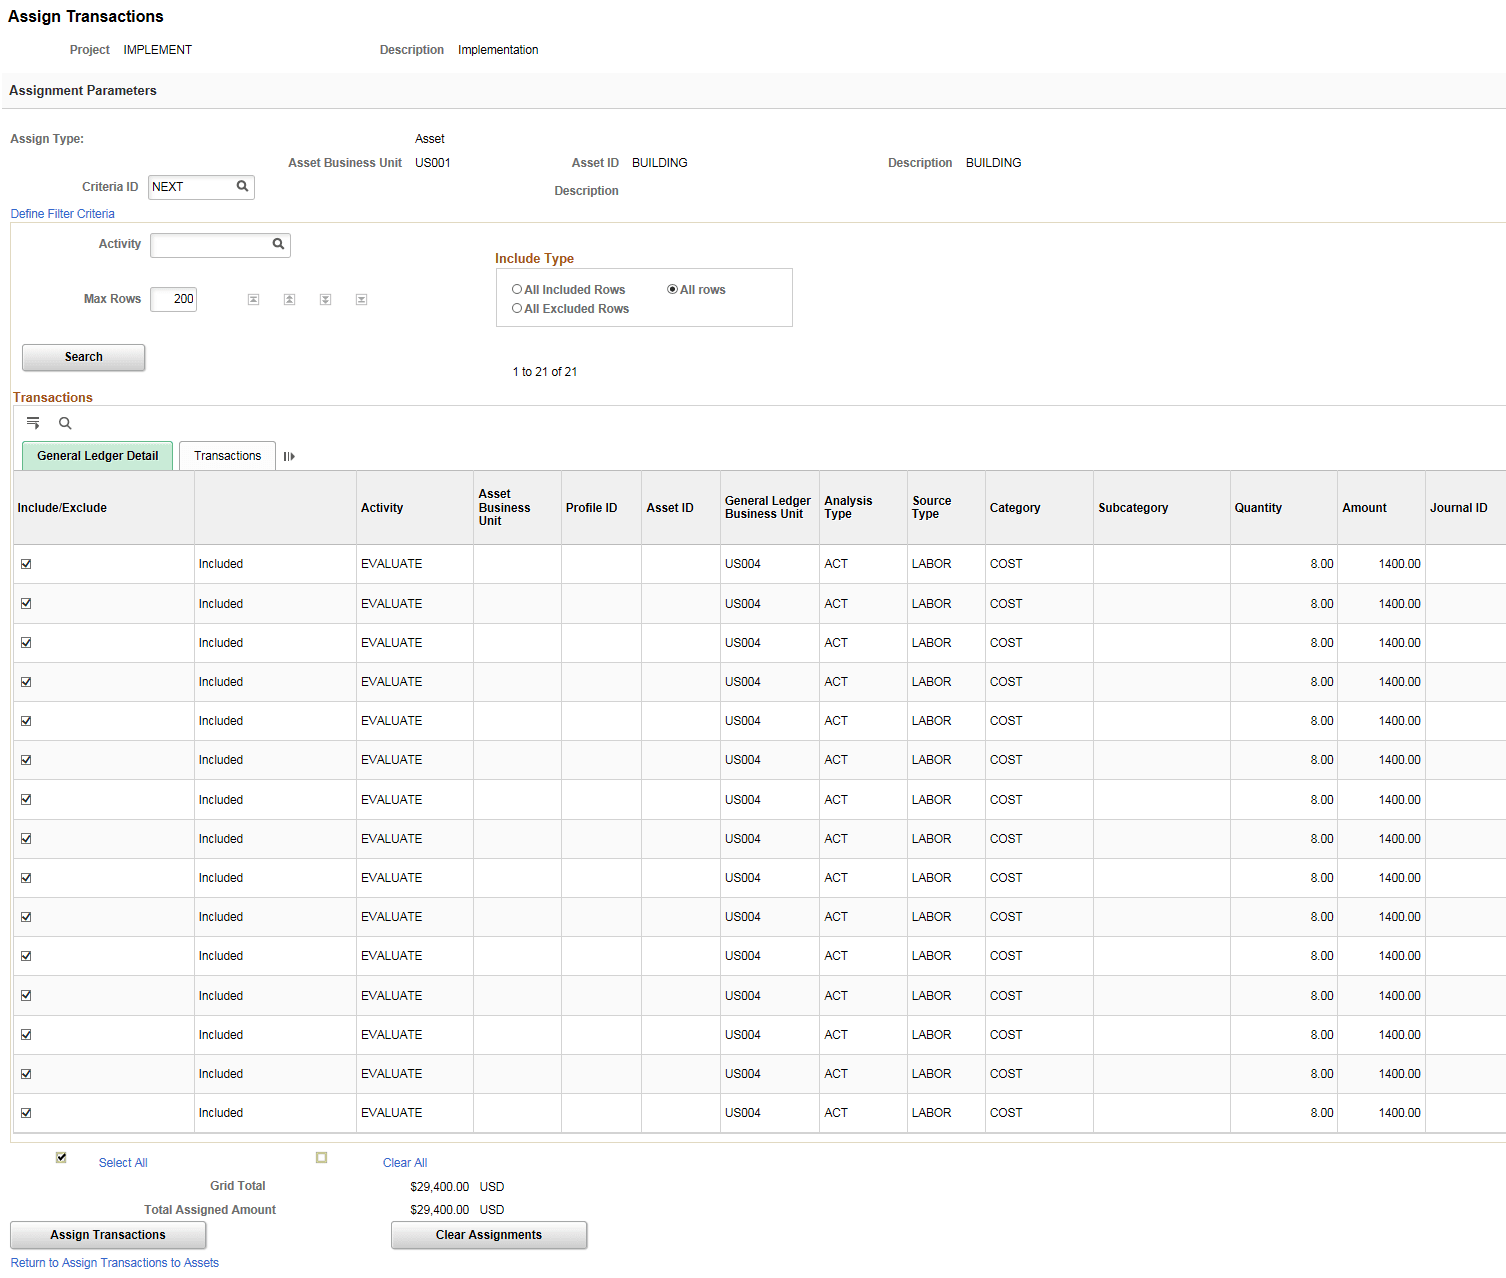Follow the Return to Assign Transactions to Assets link
Screen dimensions: 1506x1278
[113, 1262]
